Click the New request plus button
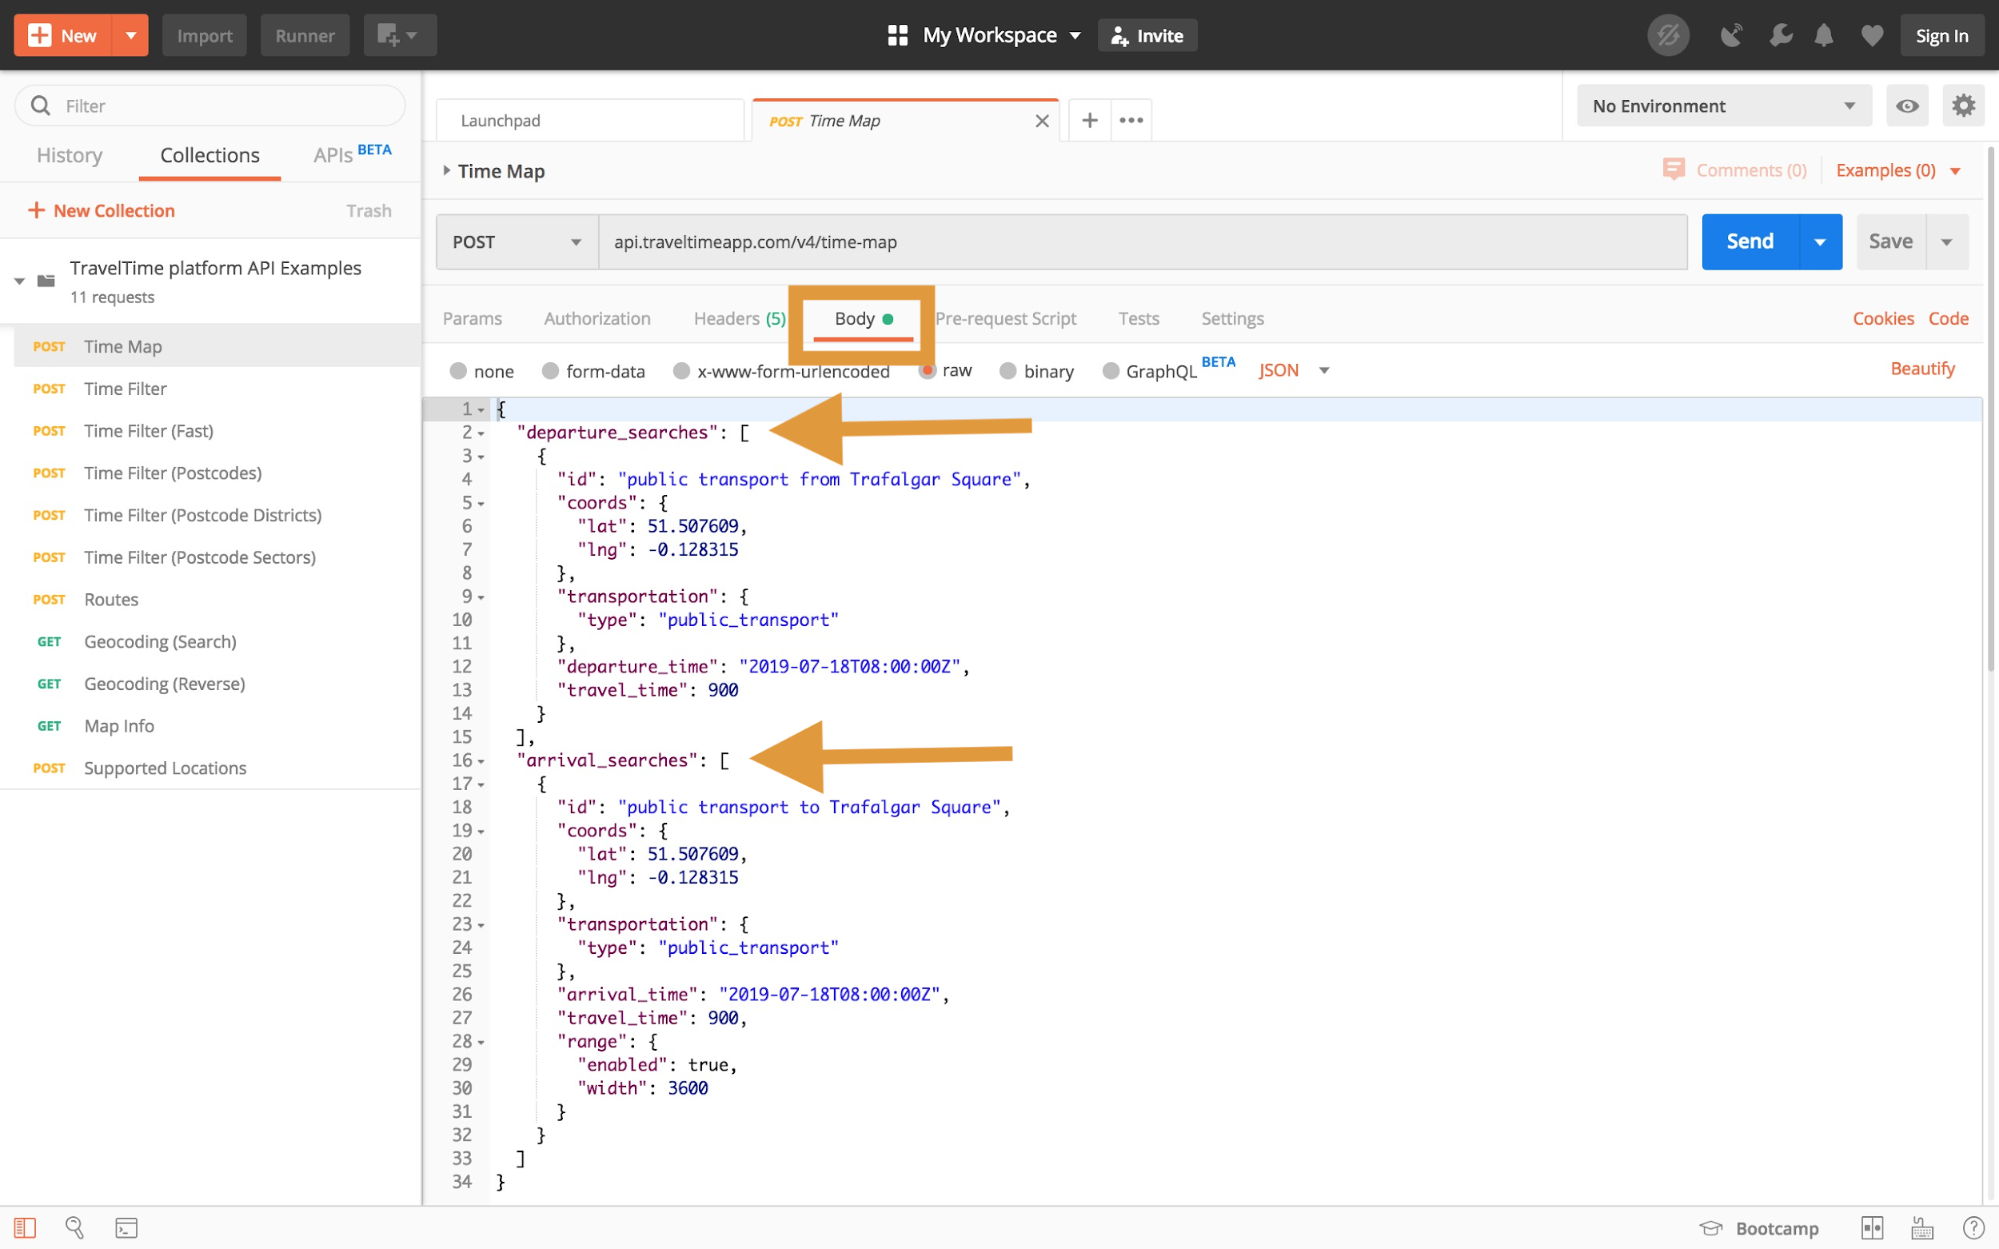 62,35
